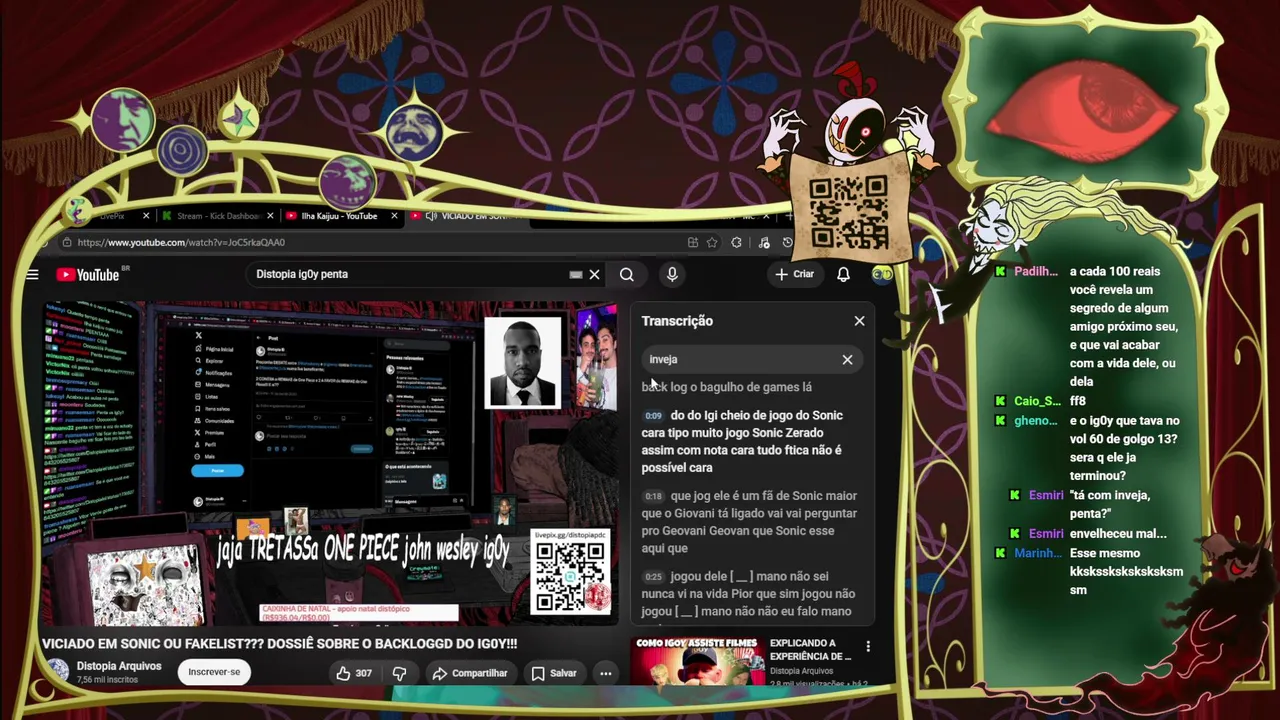
Task: Bookmark this page with the star icon
Action: 712,242
